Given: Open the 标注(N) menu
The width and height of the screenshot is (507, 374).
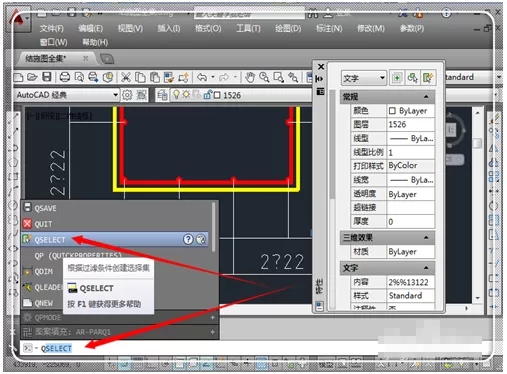Looking at the screenshot, I should 329,29.
